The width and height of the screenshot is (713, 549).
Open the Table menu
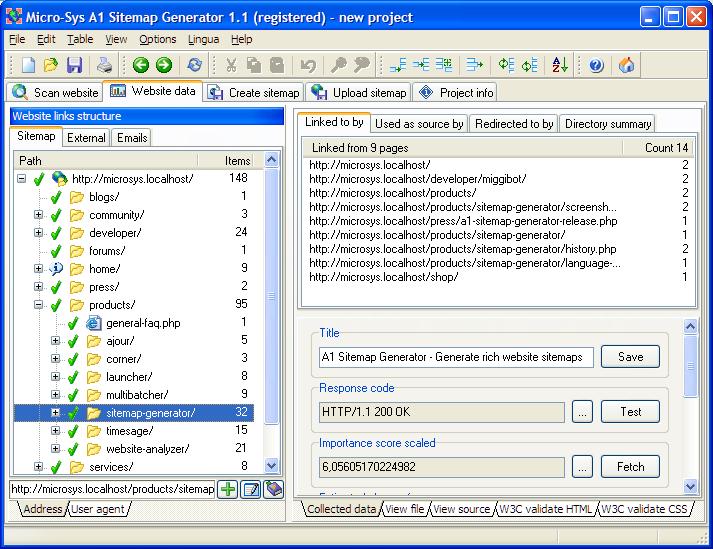[80, 40]
